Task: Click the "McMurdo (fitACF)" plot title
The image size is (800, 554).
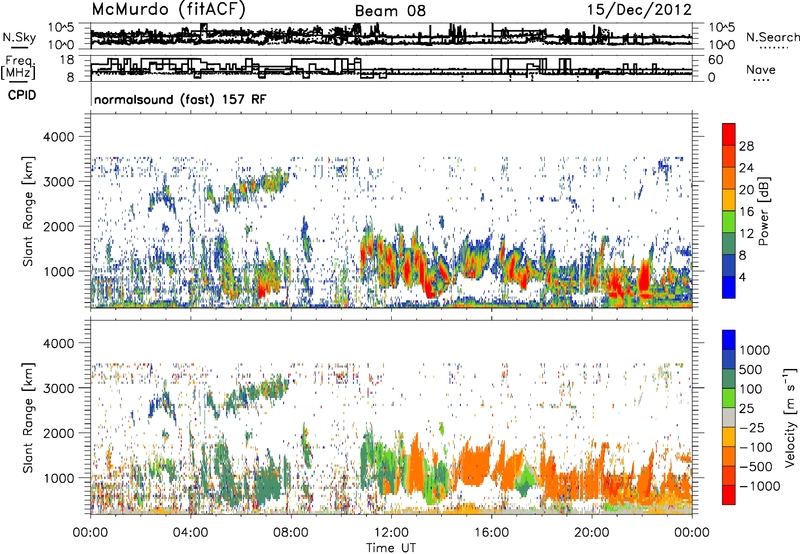Action: click(x=168, y=10)
